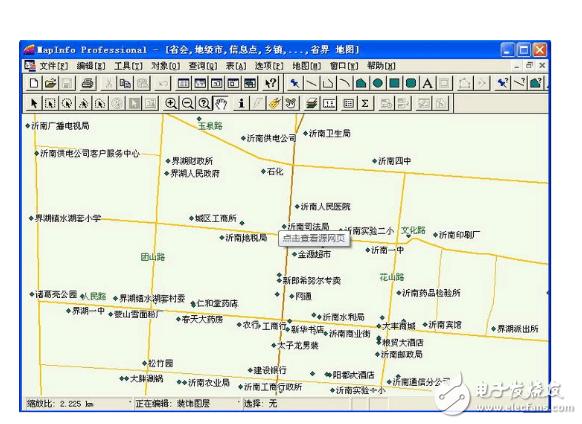Select the Zoom-in magnifier tool
The image size is (582, 424).
point(171,103)
